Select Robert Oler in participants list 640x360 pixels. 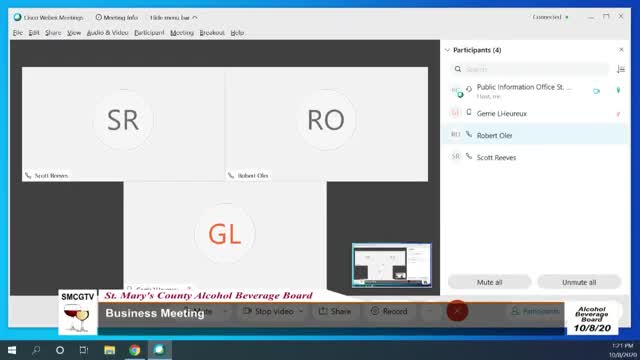[x=536, y=135]
